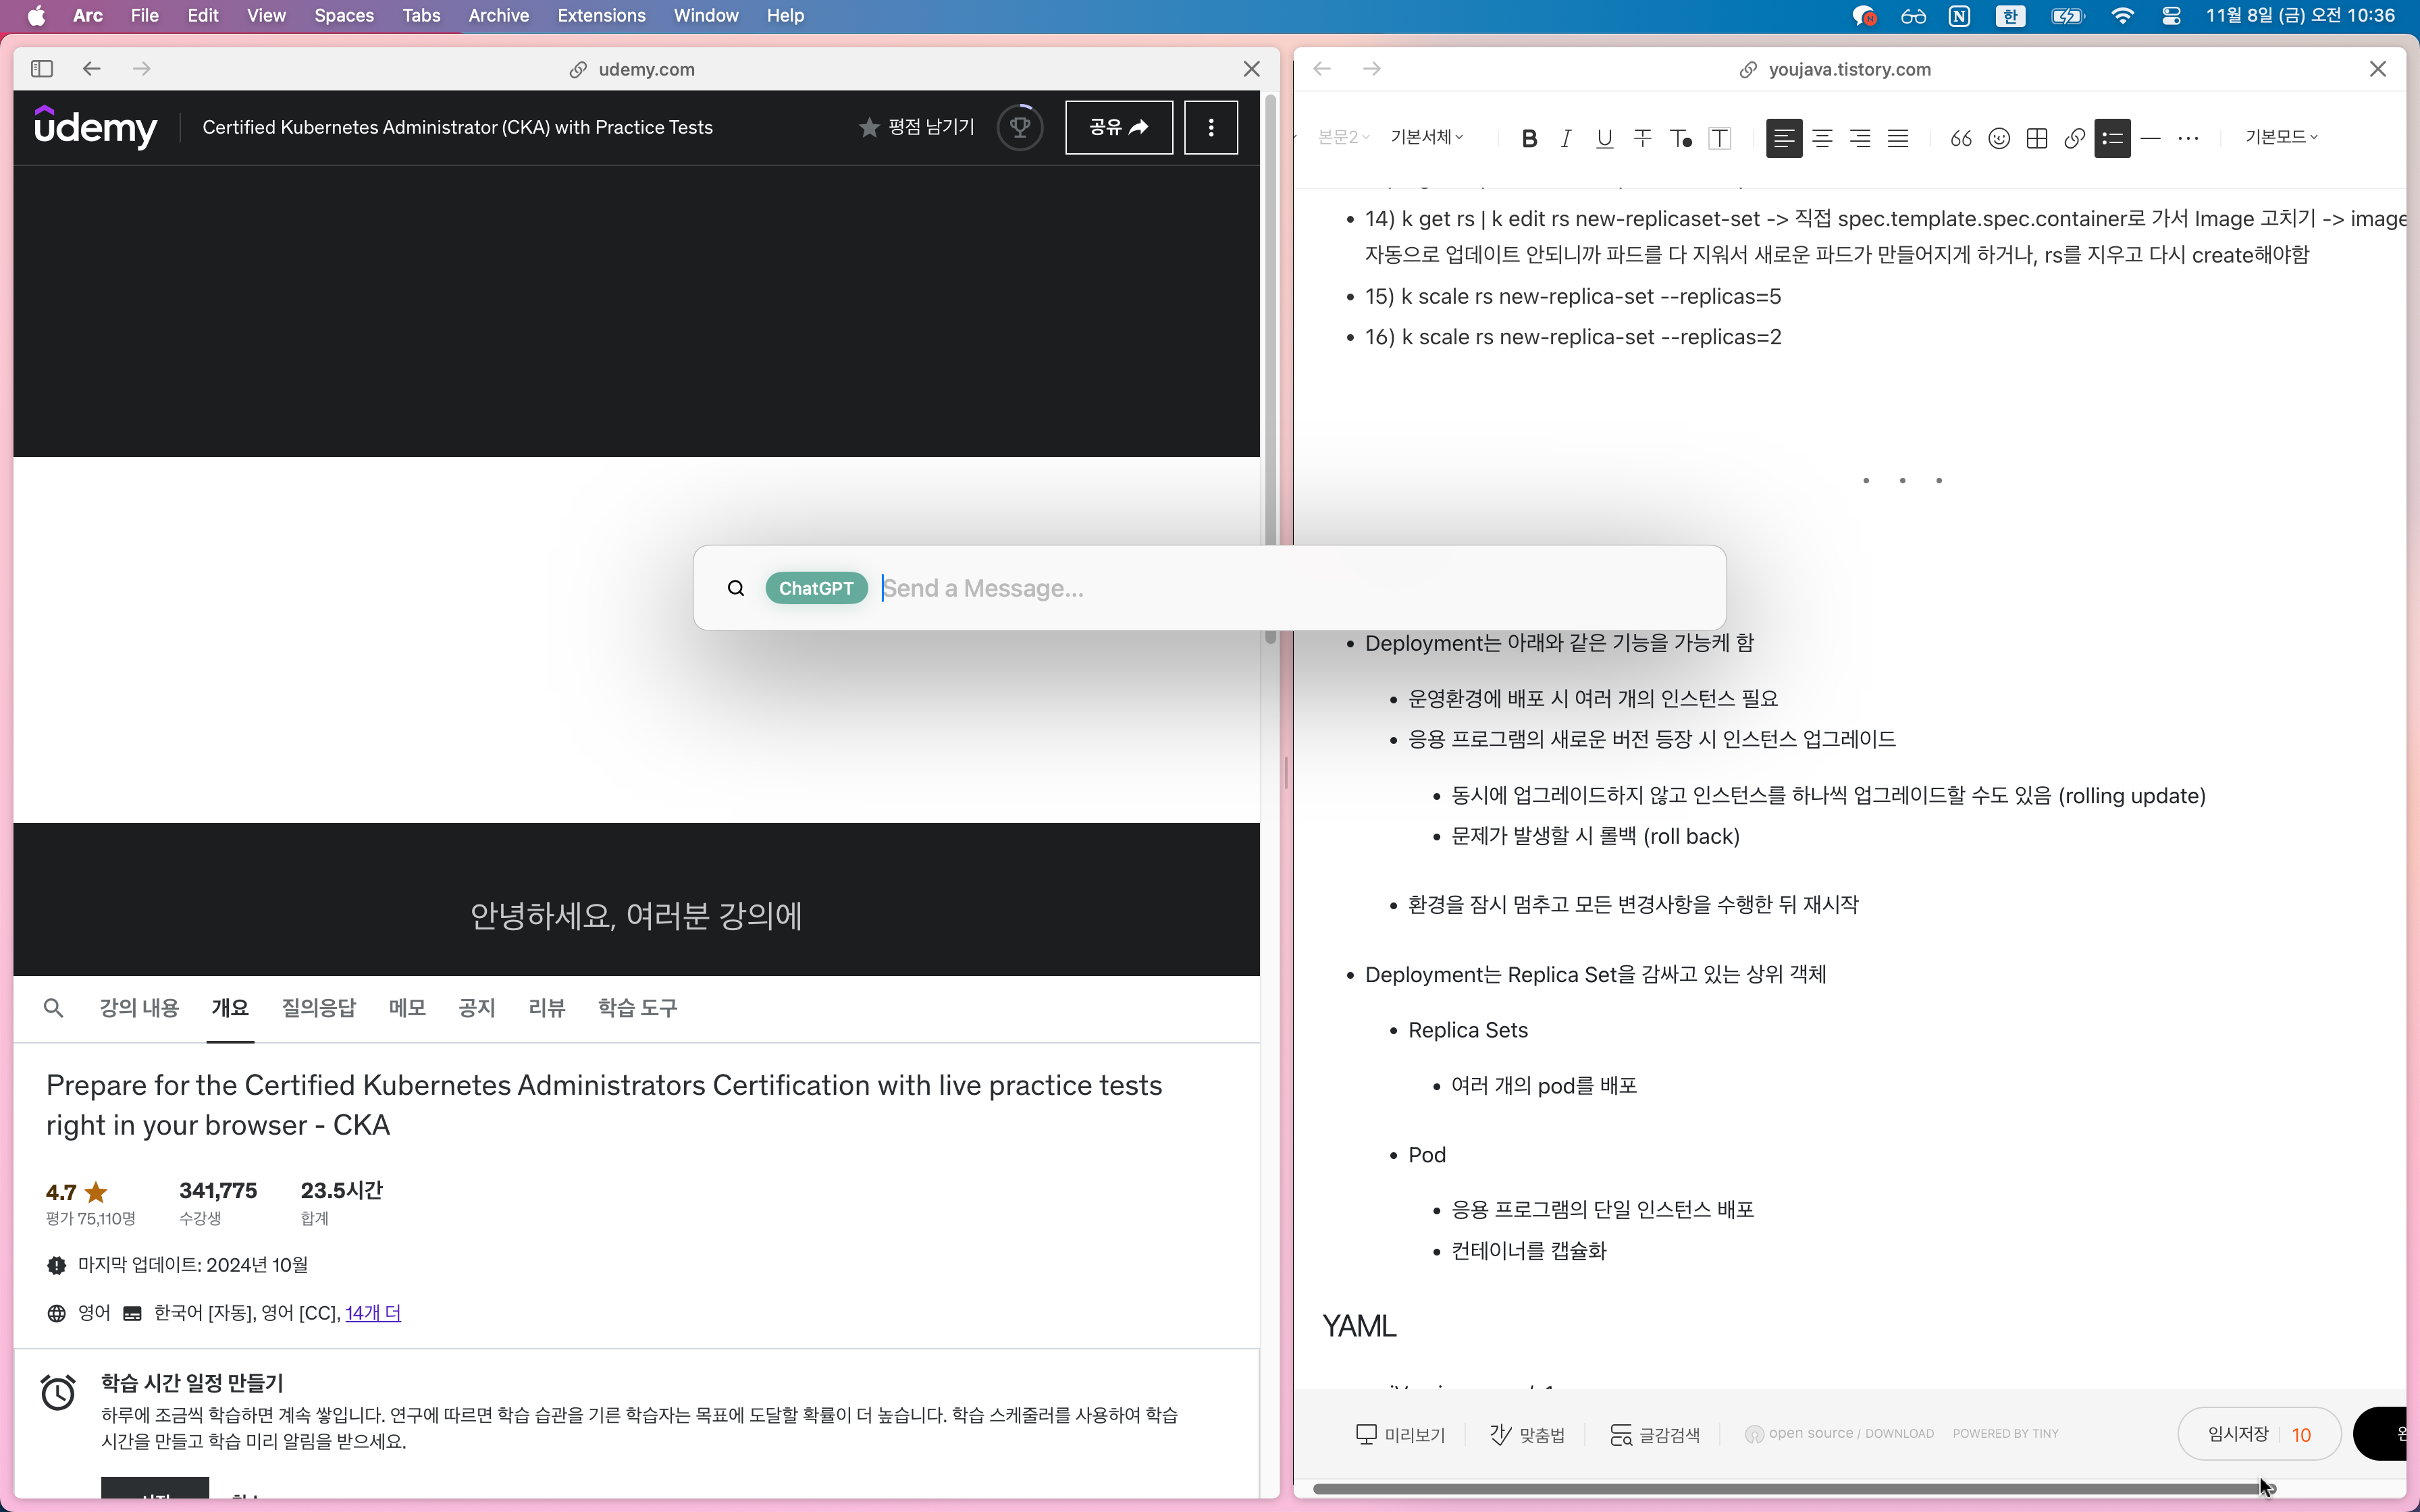The width and height of the screenshot is (2420, 1512).
Task: Toggle bulleted list formatting
Action: (2112, 139)
